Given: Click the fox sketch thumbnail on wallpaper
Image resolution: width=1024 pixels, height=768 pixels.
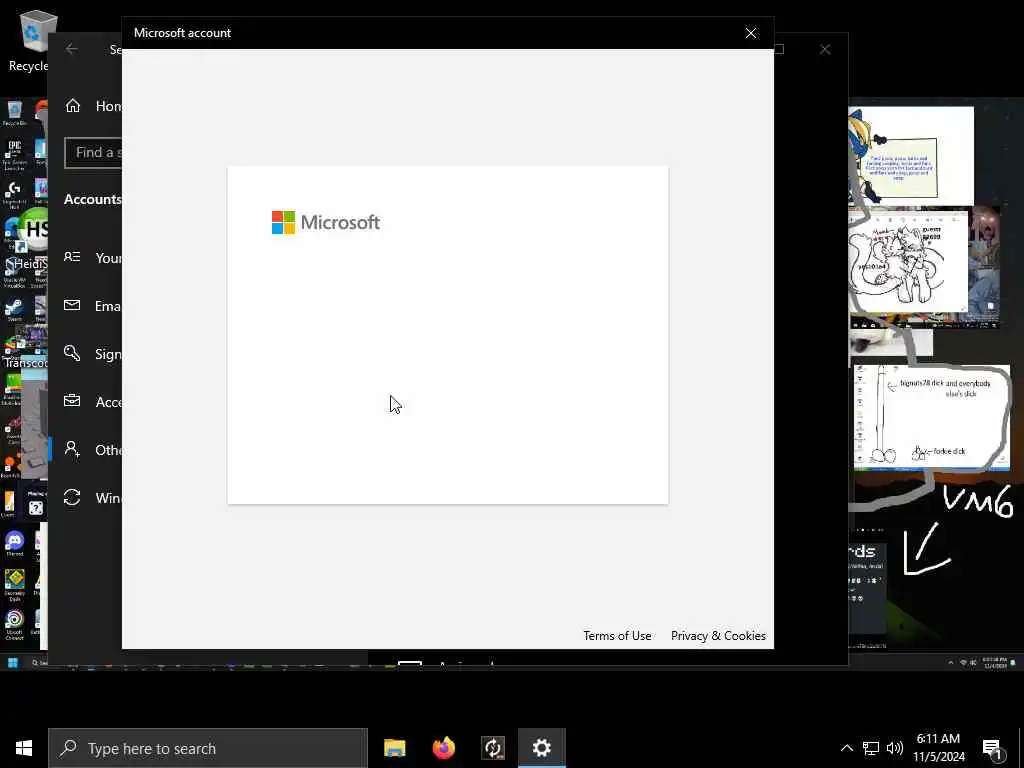Looking at the screenshot, I should (x=908, y=260).
